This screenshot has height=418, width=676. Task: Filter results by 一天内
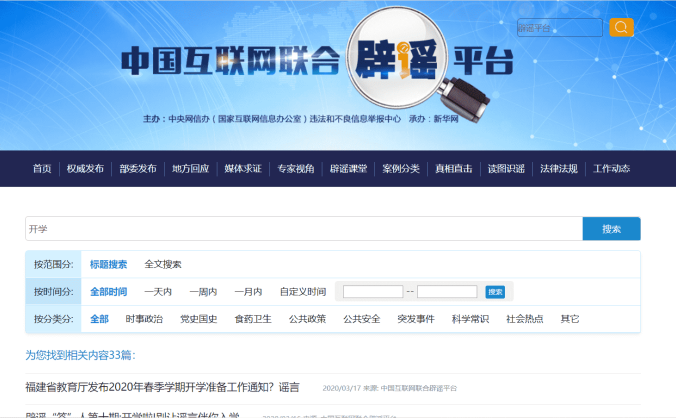(158, 292)
